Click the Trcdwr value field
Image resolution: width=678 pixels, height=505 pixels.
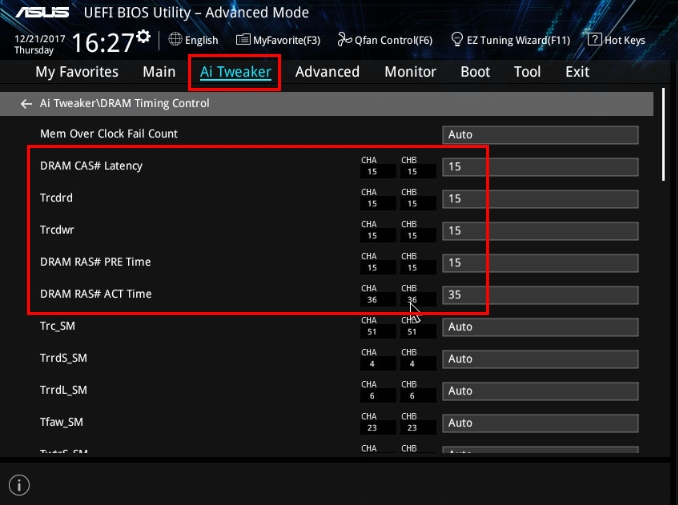pos(540,230)
